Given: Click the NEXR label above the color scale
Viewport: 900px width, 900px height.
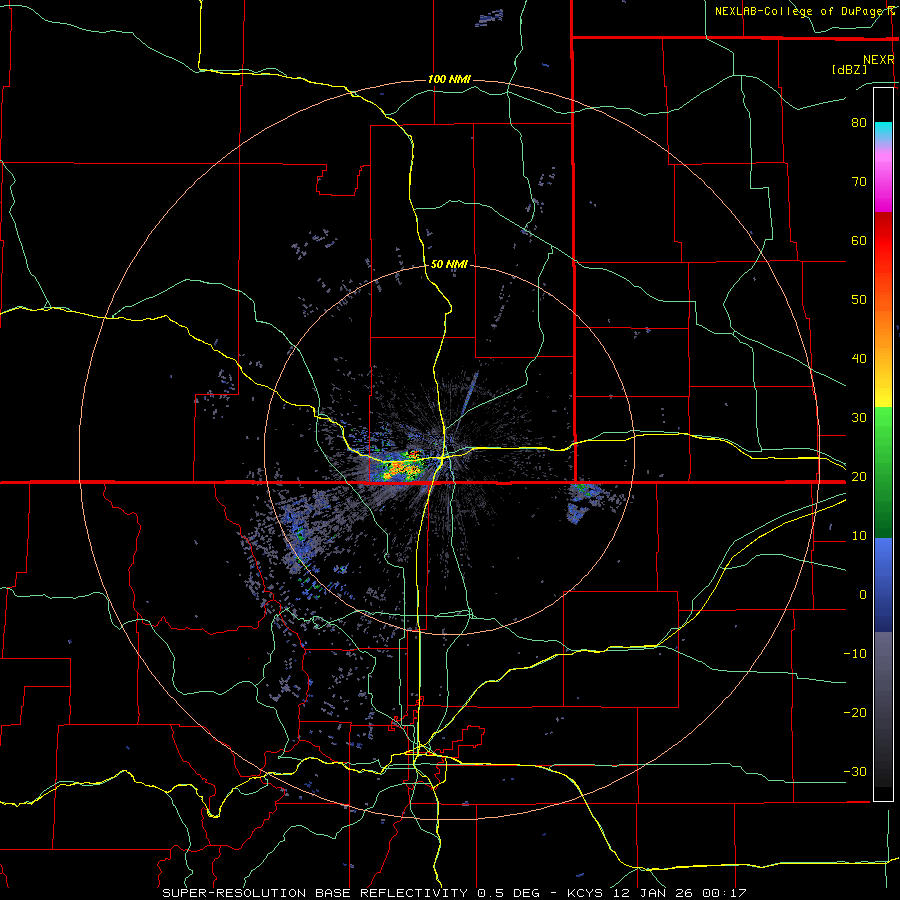Looking at the screenshot, I should (x=878, y=60).
